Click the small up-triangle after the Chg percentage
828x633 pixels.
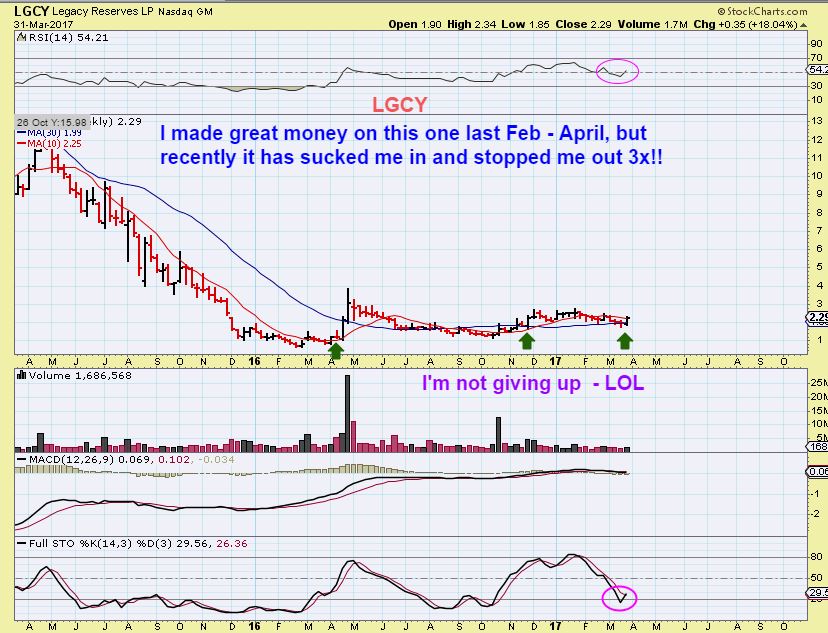[803, 25]
